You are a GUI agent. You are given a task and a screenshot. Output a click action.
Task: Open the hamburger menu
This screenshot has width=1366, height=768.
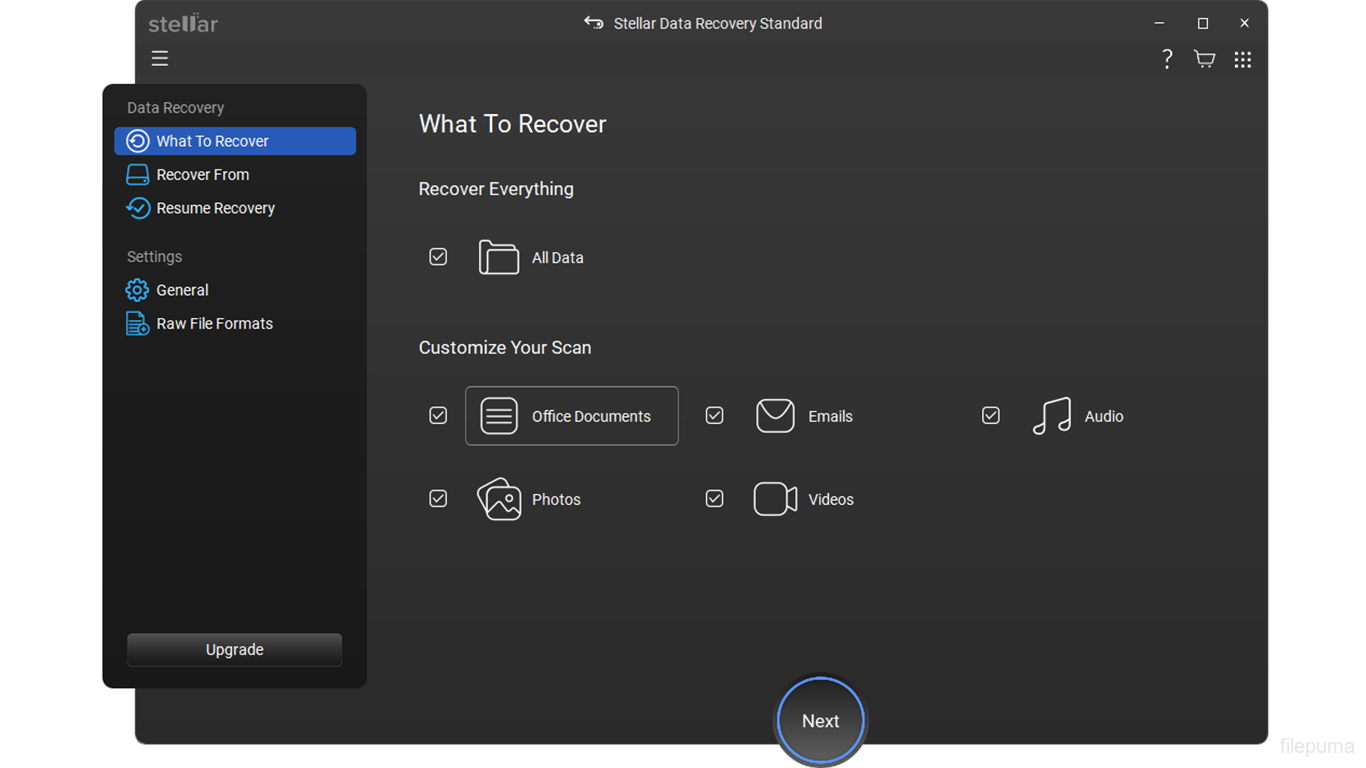point(160,59)
